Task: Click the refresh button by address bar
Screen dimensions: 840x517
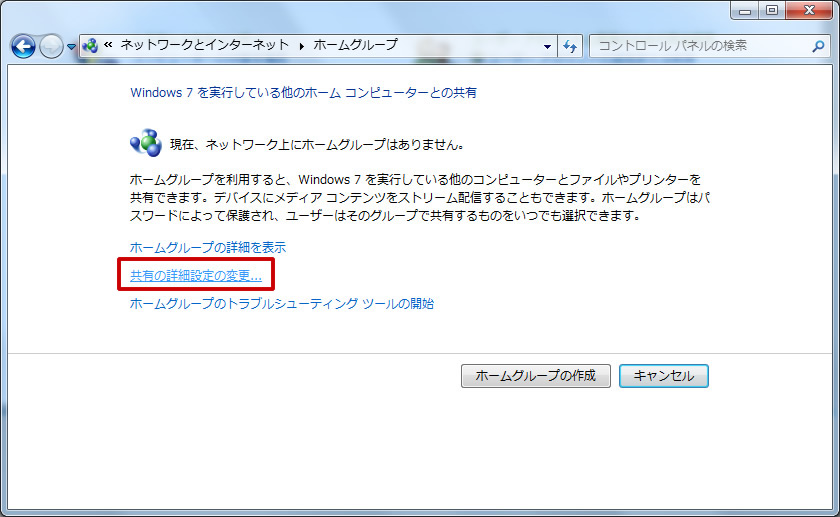Action: [x=570, y=47]
